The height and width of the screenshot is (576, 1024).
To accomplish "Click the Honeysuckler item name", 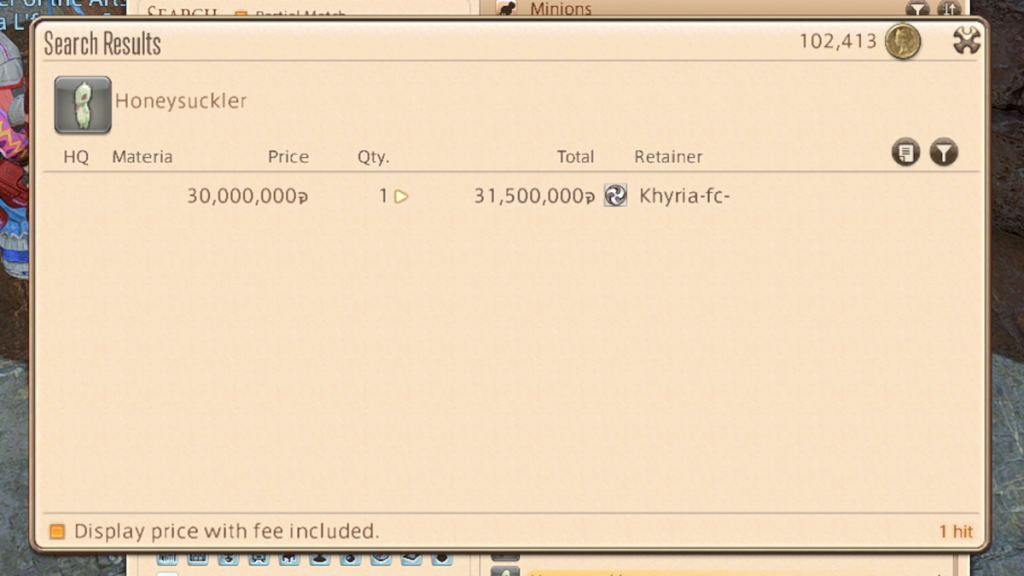I will [x=181, y=101].
